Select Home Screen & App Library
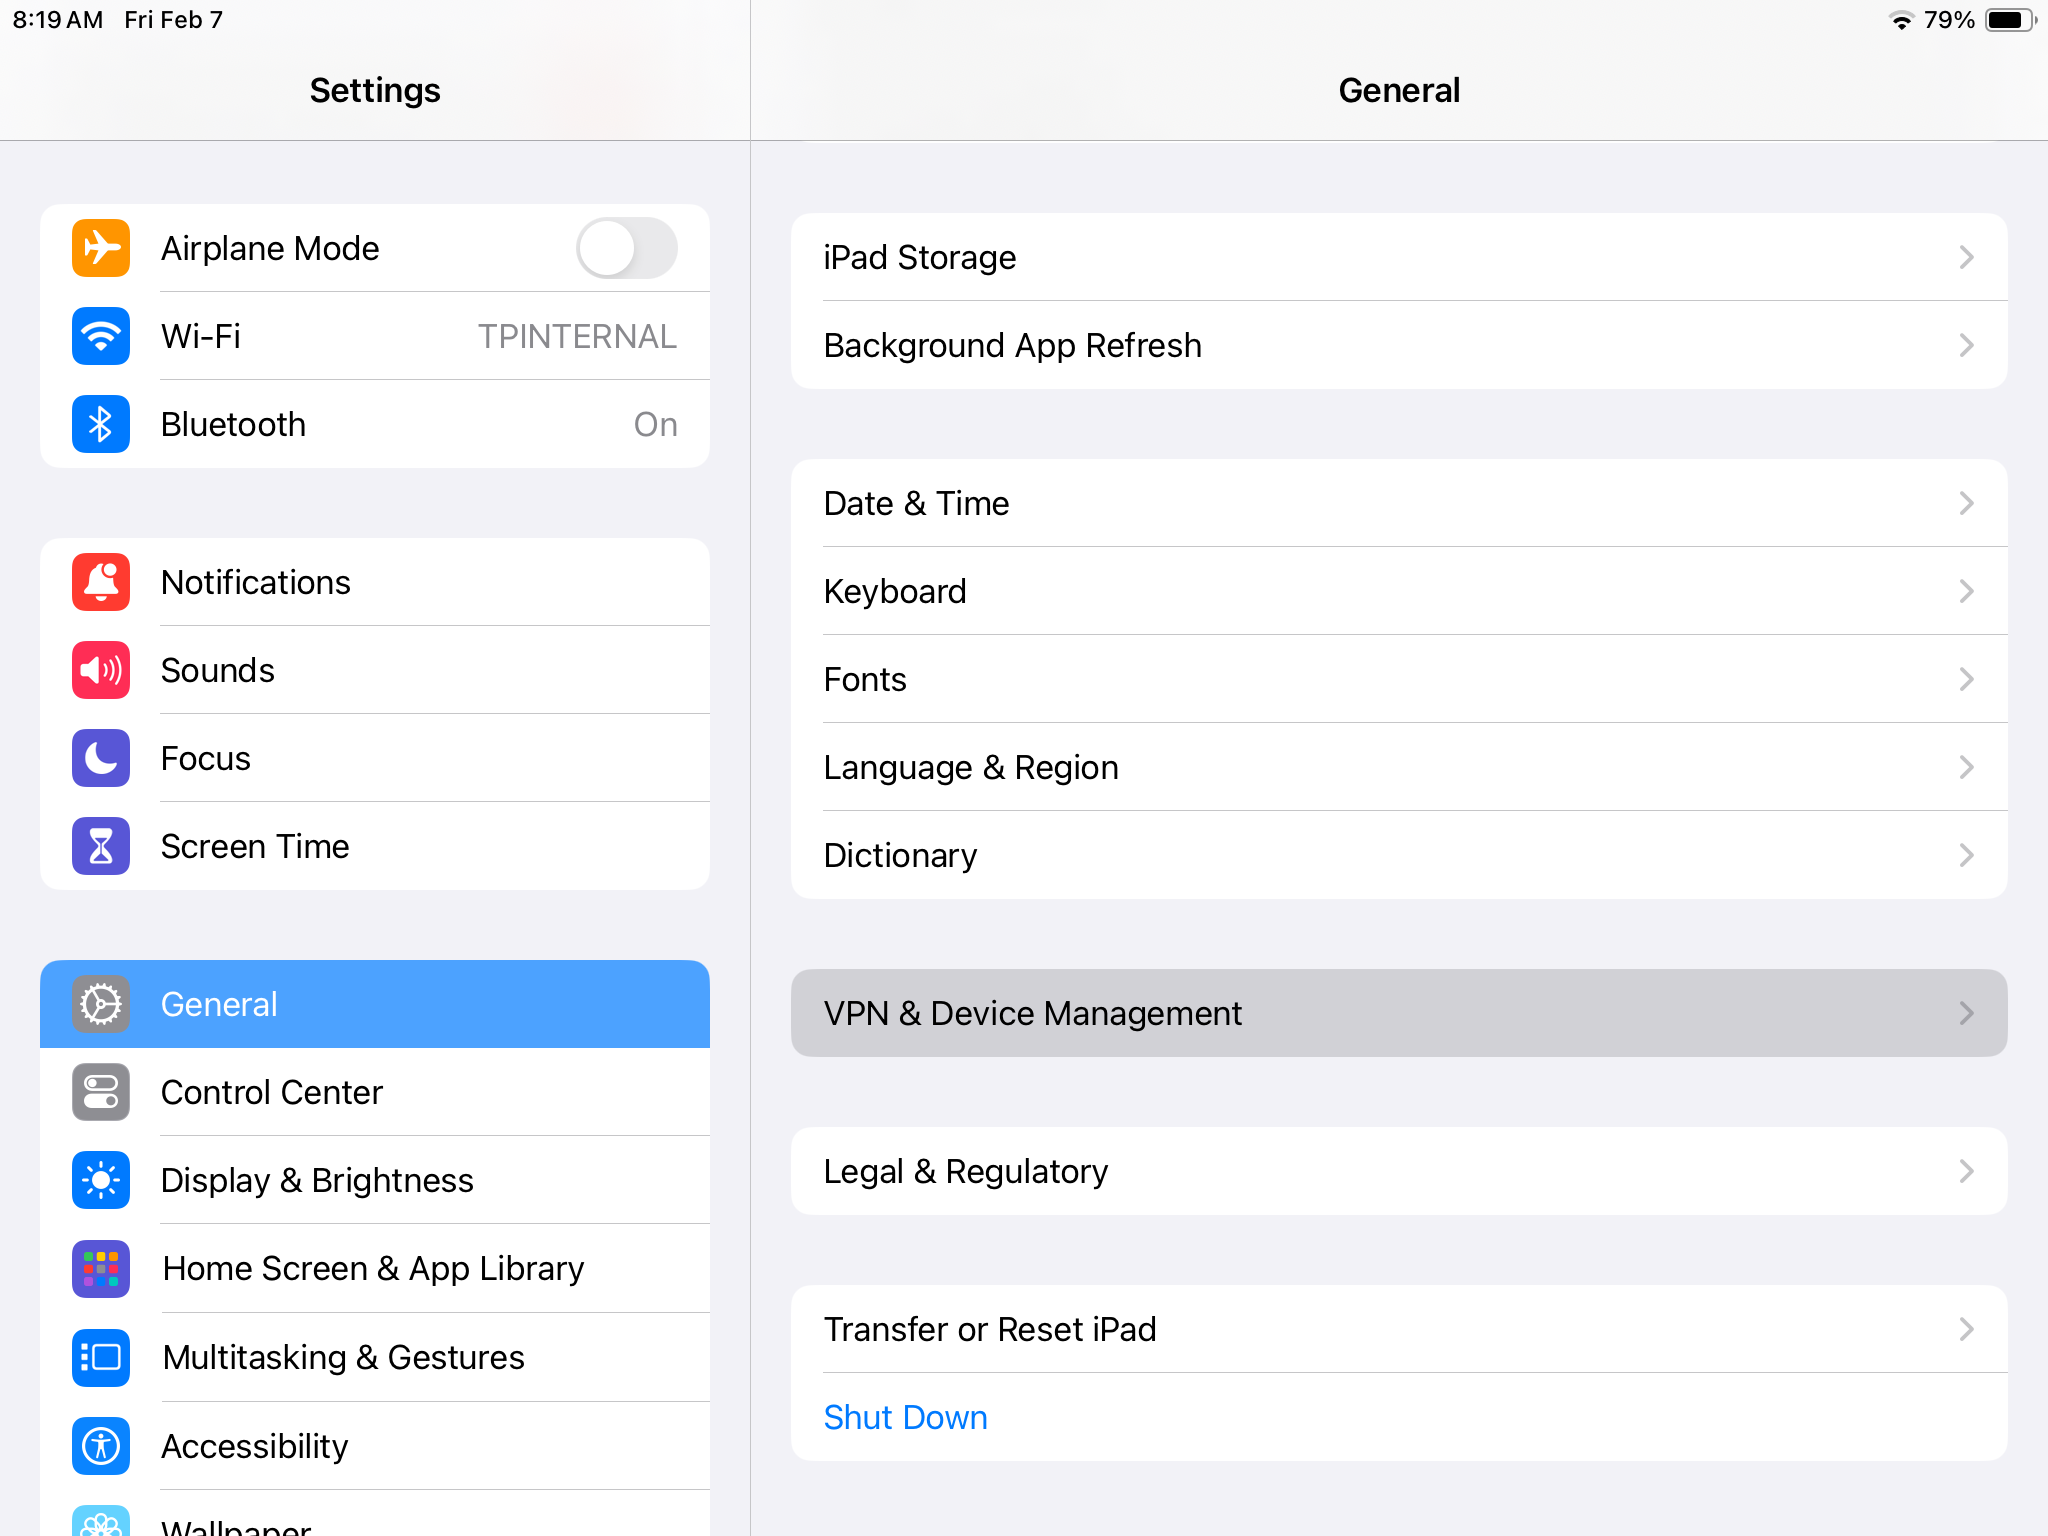The height and width of the screenshot is (1536, 2048). coord(373,1268)
